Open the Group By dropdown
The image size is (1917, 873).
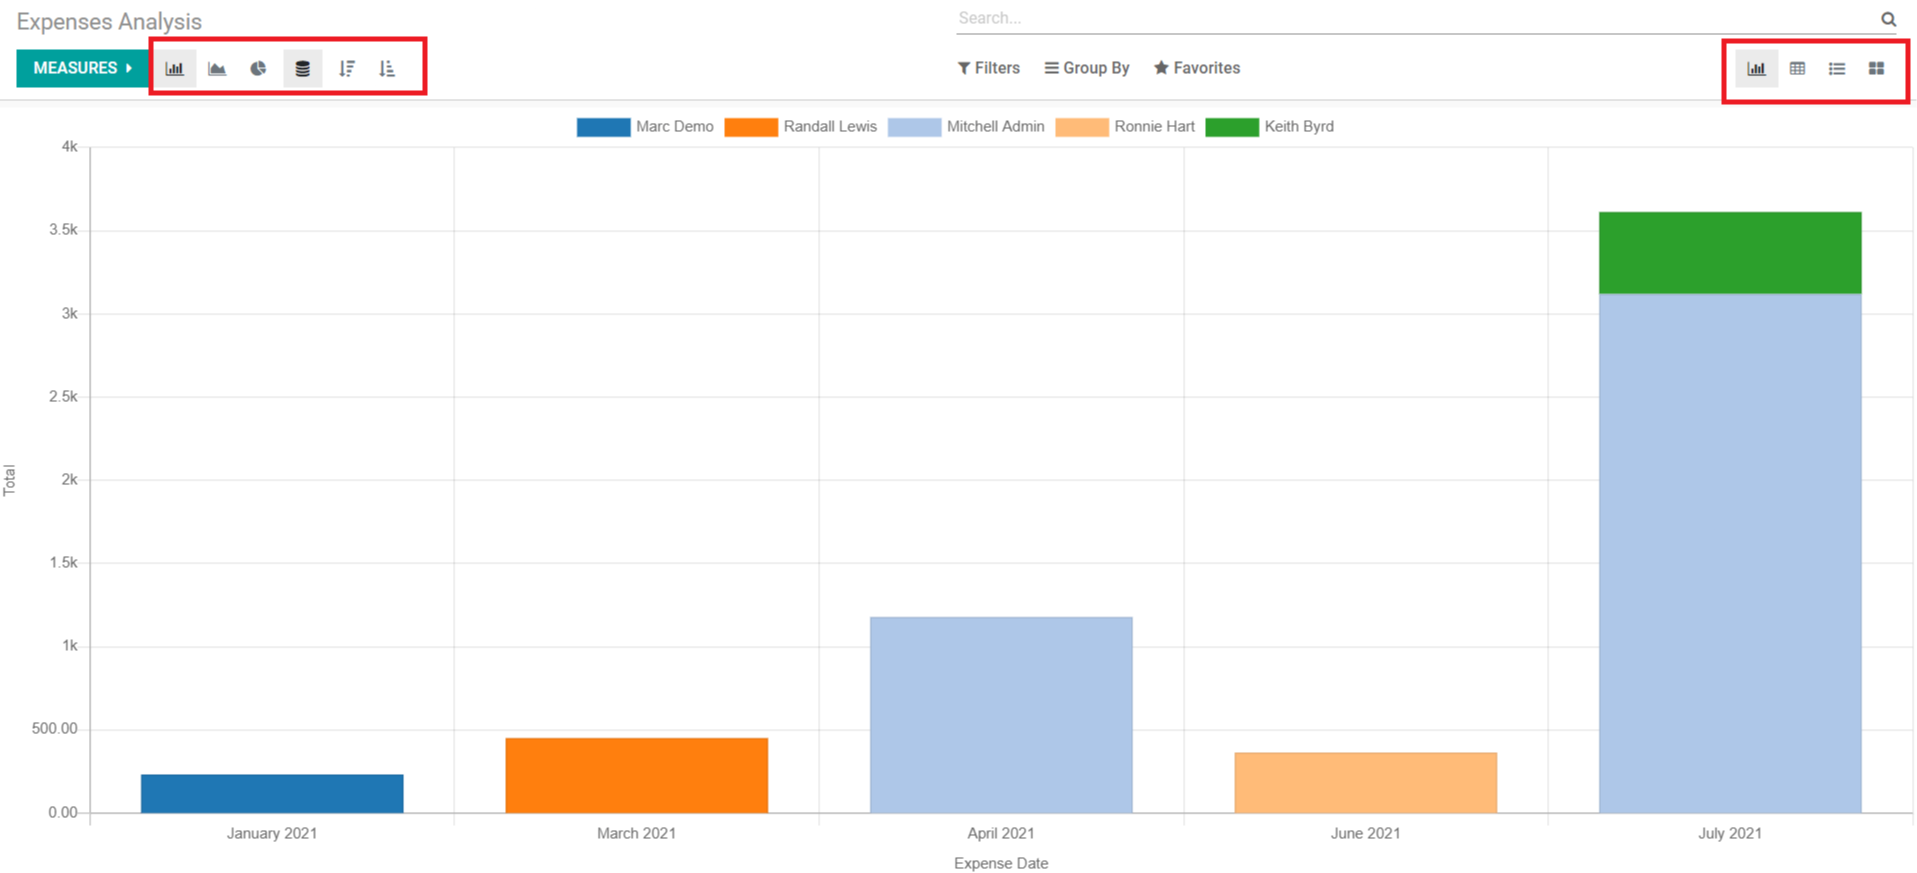point(1087,68)
